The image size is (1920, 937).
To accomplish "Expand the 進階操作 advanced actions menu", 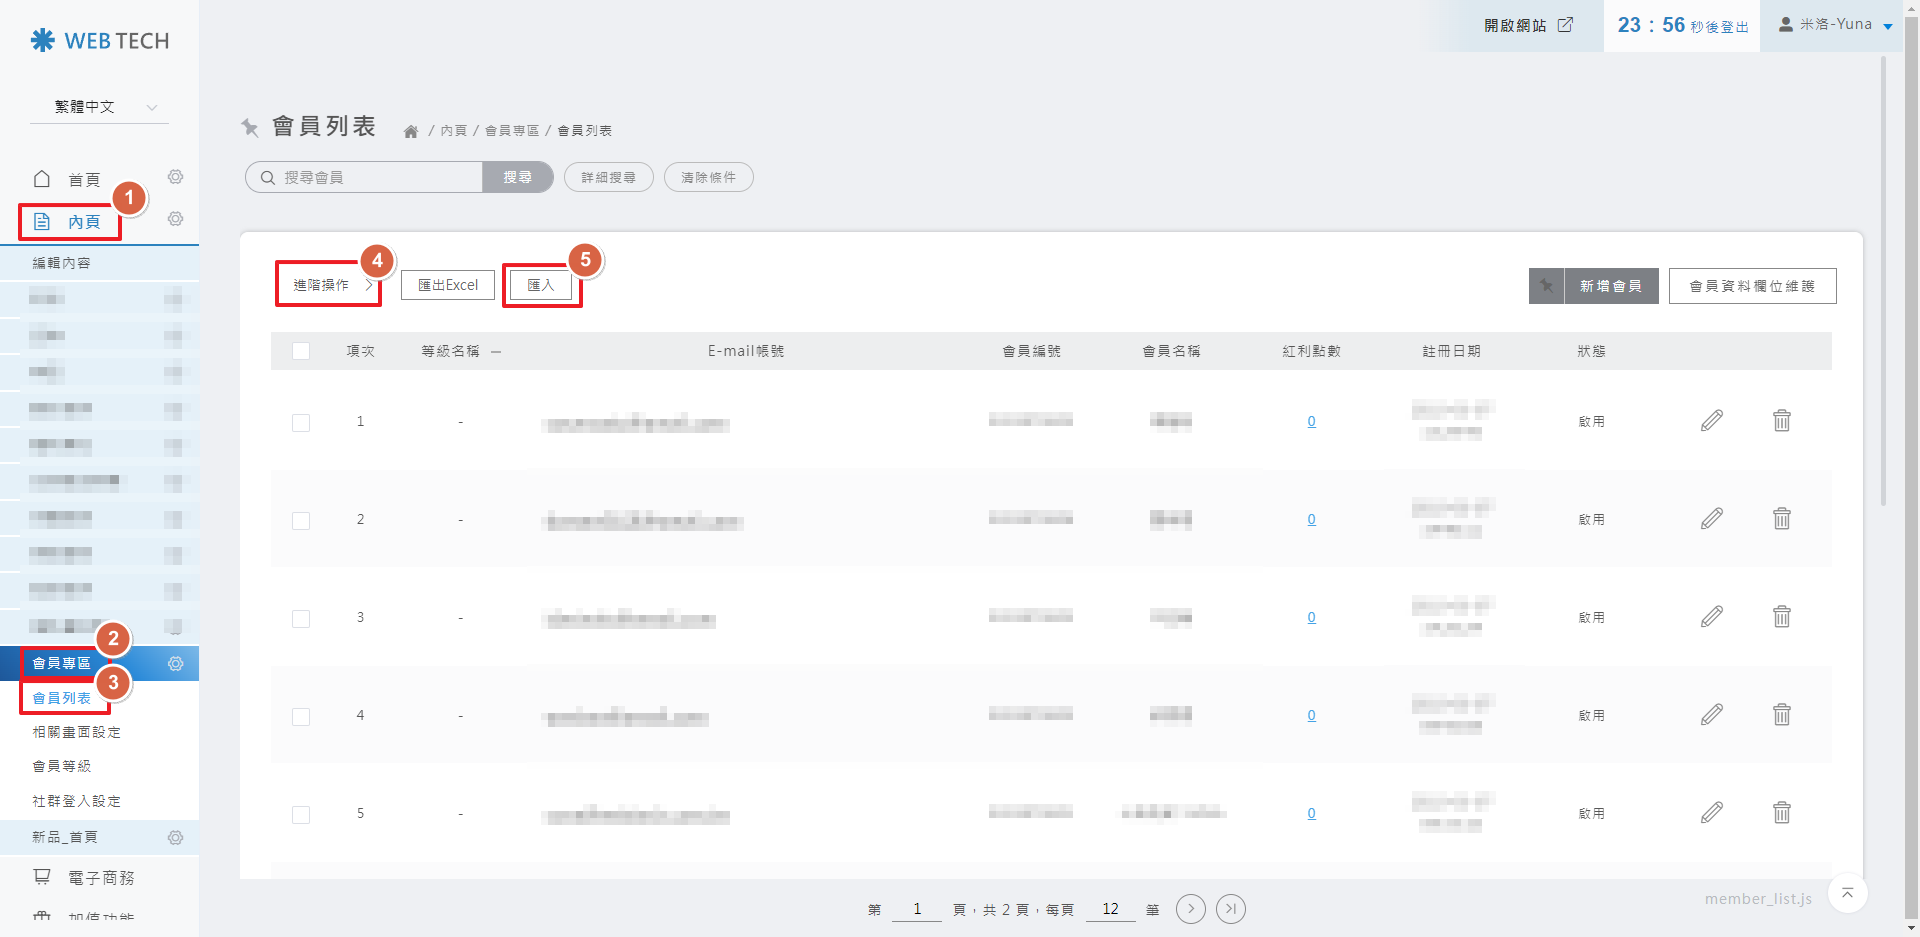I will click(328, 285).
